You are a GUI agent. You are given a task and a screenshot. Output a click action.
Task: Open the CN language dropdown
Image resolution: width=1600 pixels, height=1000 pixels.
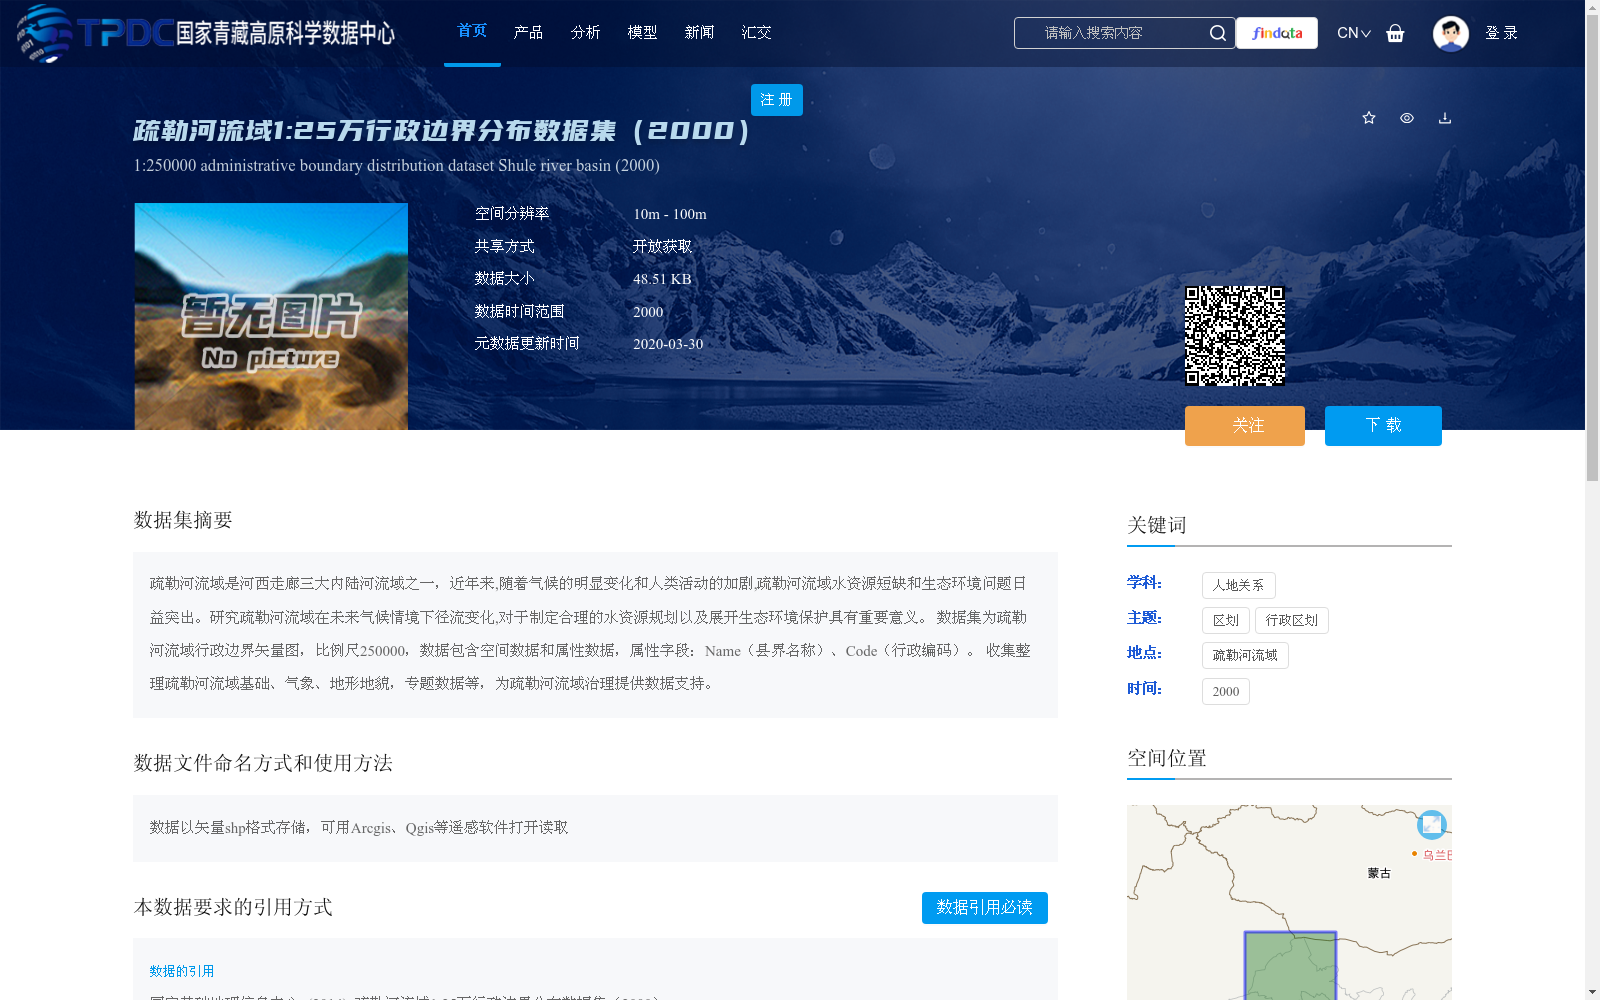1354,33
